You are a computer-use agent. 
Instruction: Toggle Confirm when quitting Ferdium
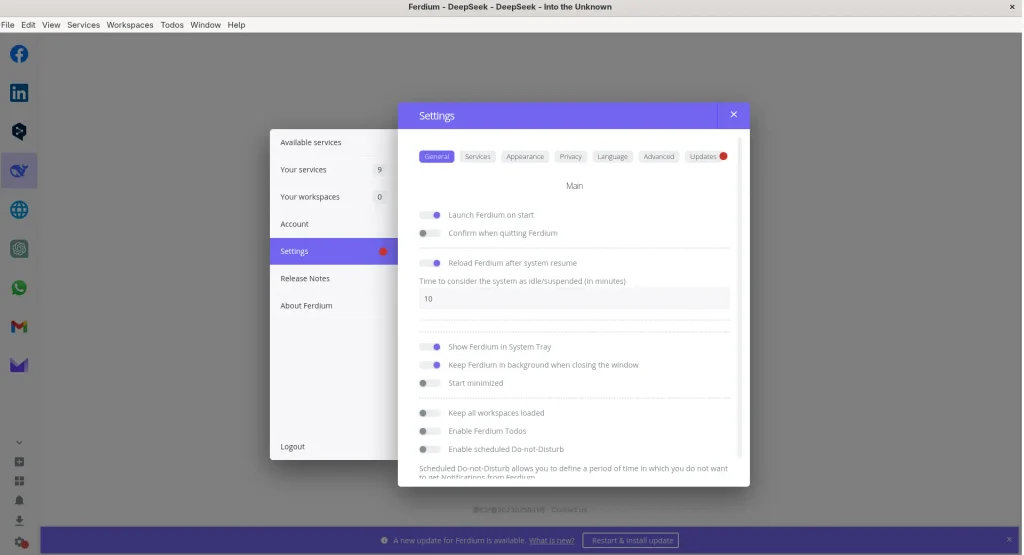tap(430, 233)
